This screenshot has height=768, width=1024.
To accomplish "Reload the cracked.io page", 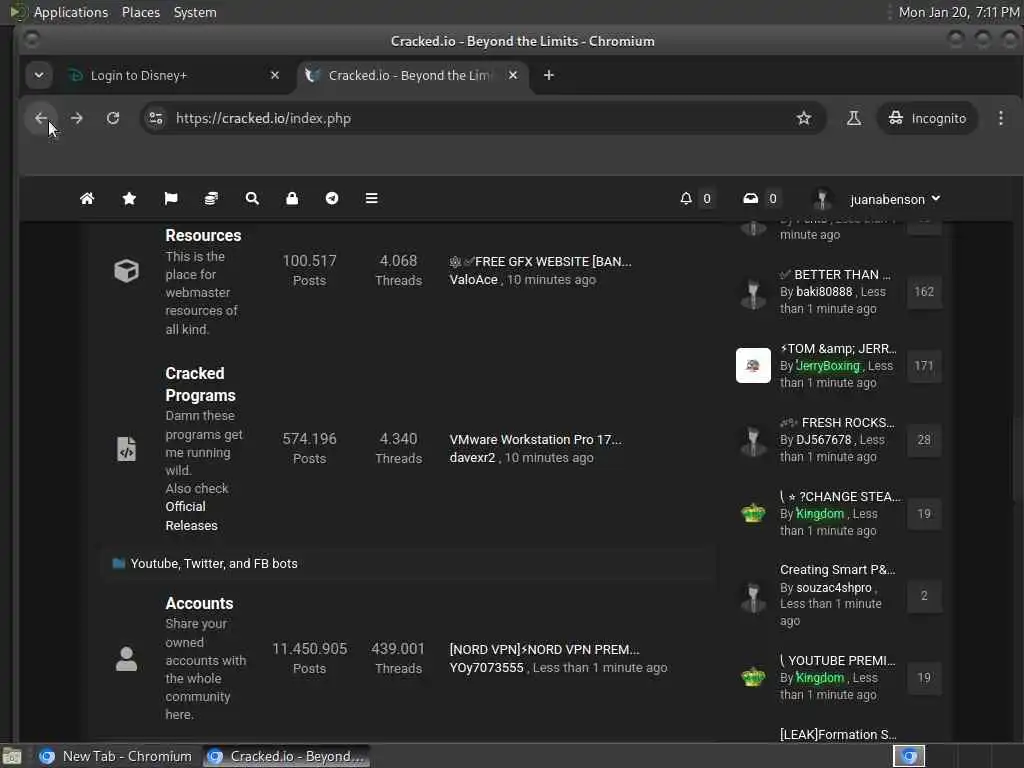I will [113, 118].
